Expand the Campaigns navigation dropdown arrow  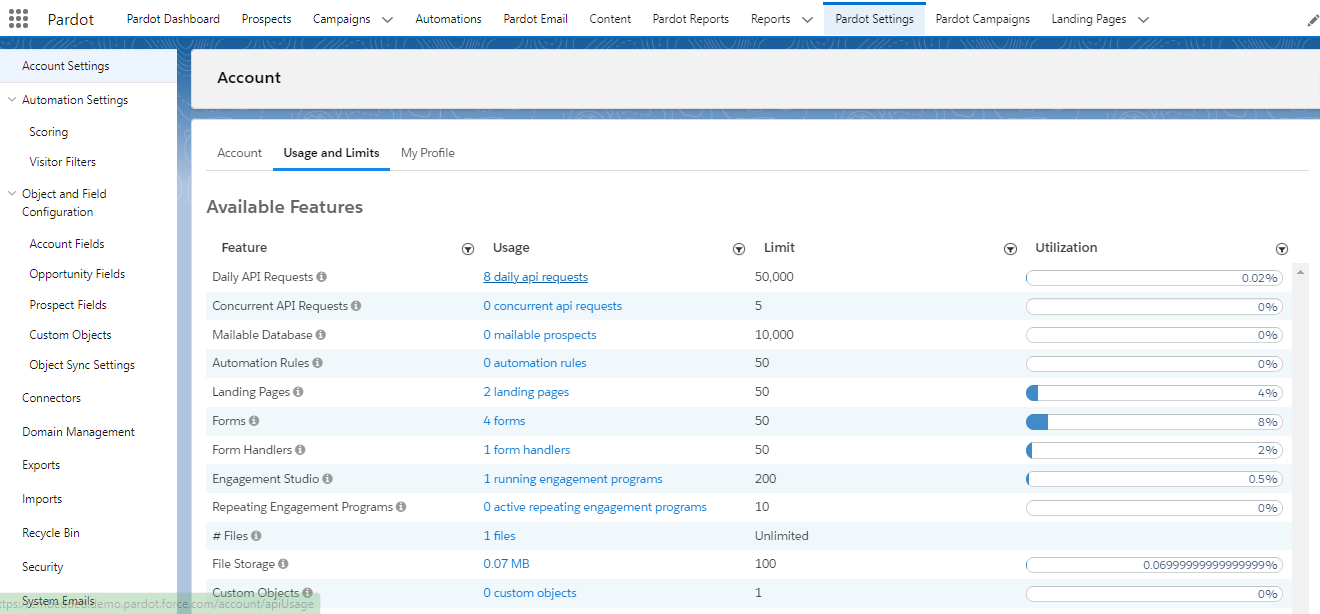388,20
